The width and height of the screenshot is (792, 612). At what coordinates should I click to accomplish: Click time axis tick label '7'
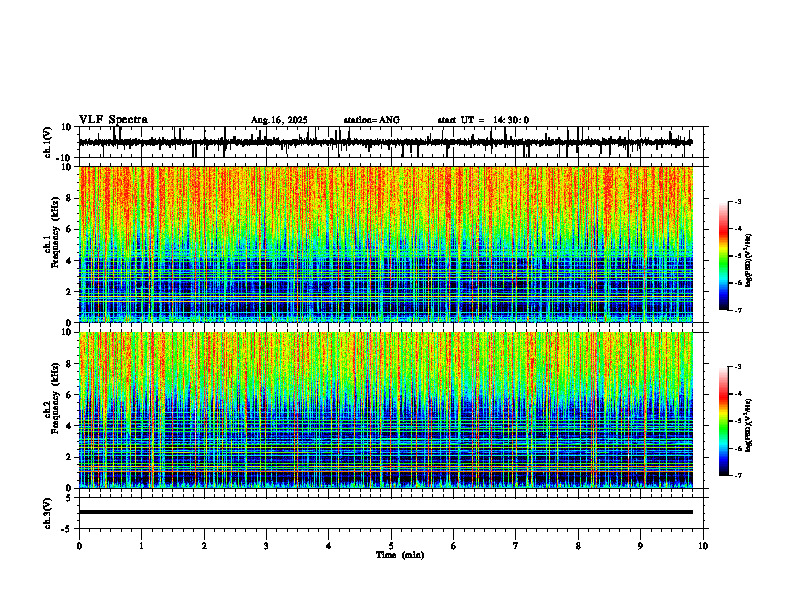516,546
